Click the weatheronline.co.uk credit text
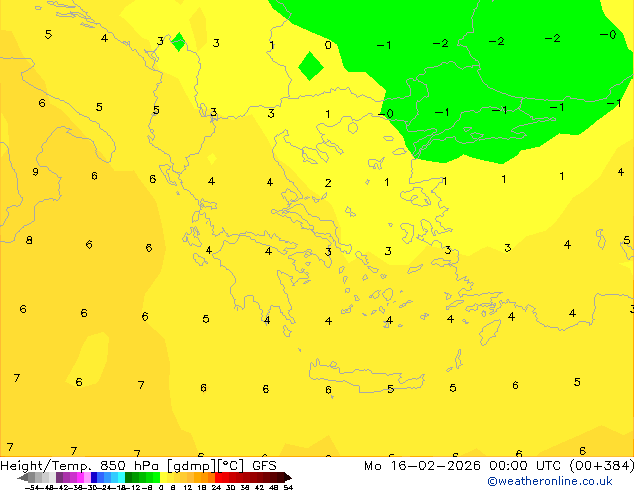Screen dimensions: 634x490 (550, 481)
